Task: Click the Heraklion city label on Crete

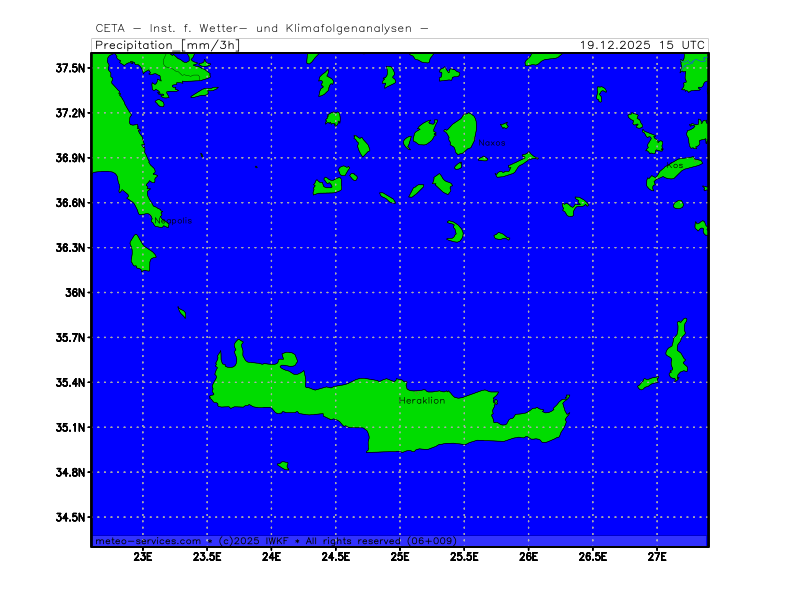Action: (422, 400)
